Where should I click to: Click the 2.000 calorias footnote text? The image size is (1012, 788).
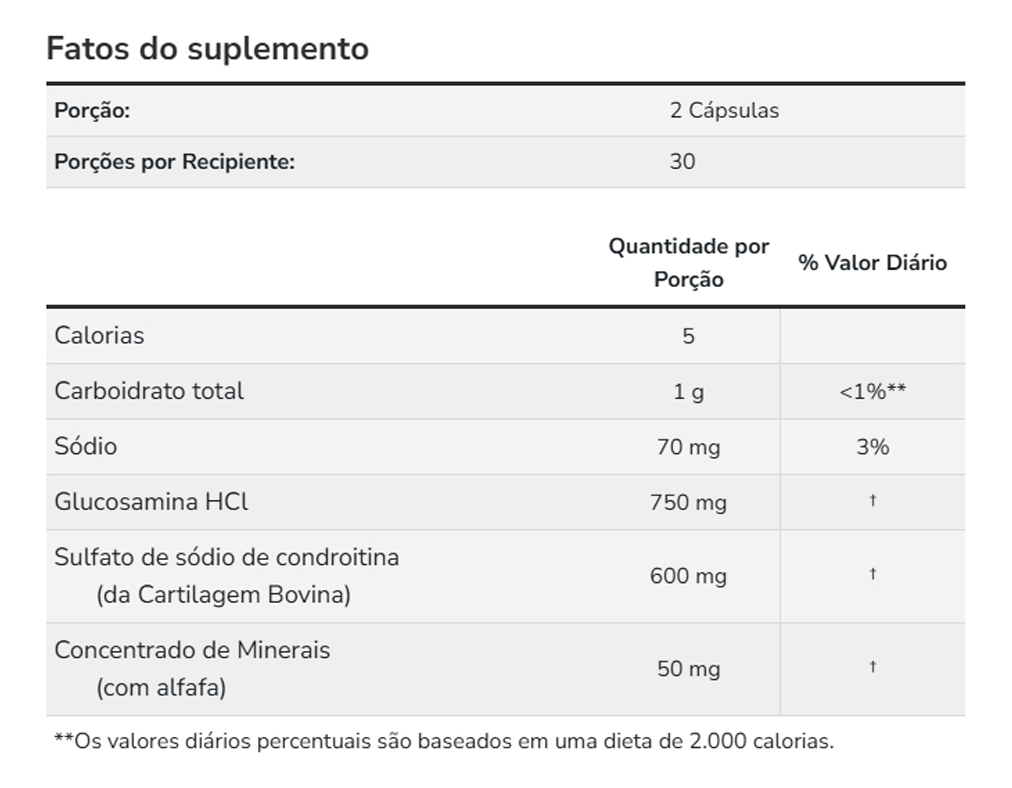click(x=442, y=742)
